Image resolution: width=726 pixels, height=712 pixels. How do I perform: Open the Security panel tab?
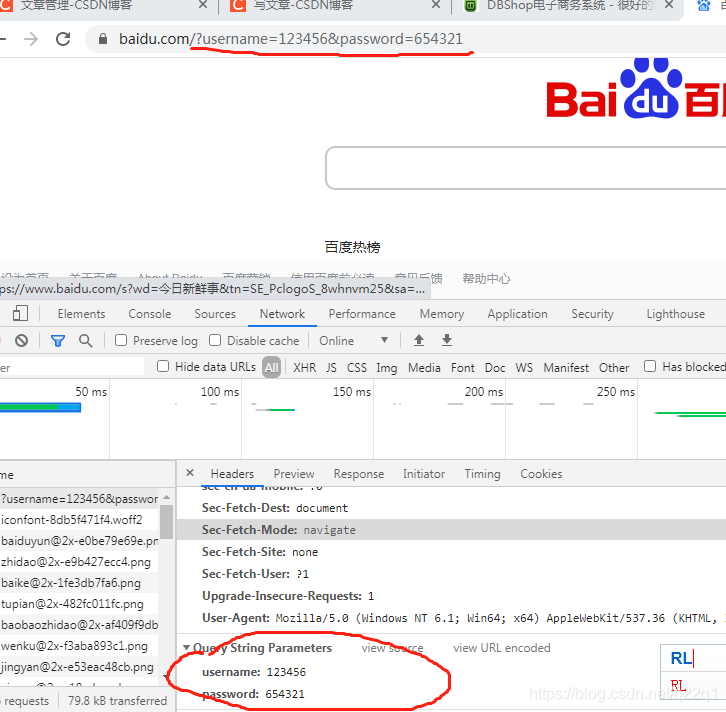coord(592,314)
